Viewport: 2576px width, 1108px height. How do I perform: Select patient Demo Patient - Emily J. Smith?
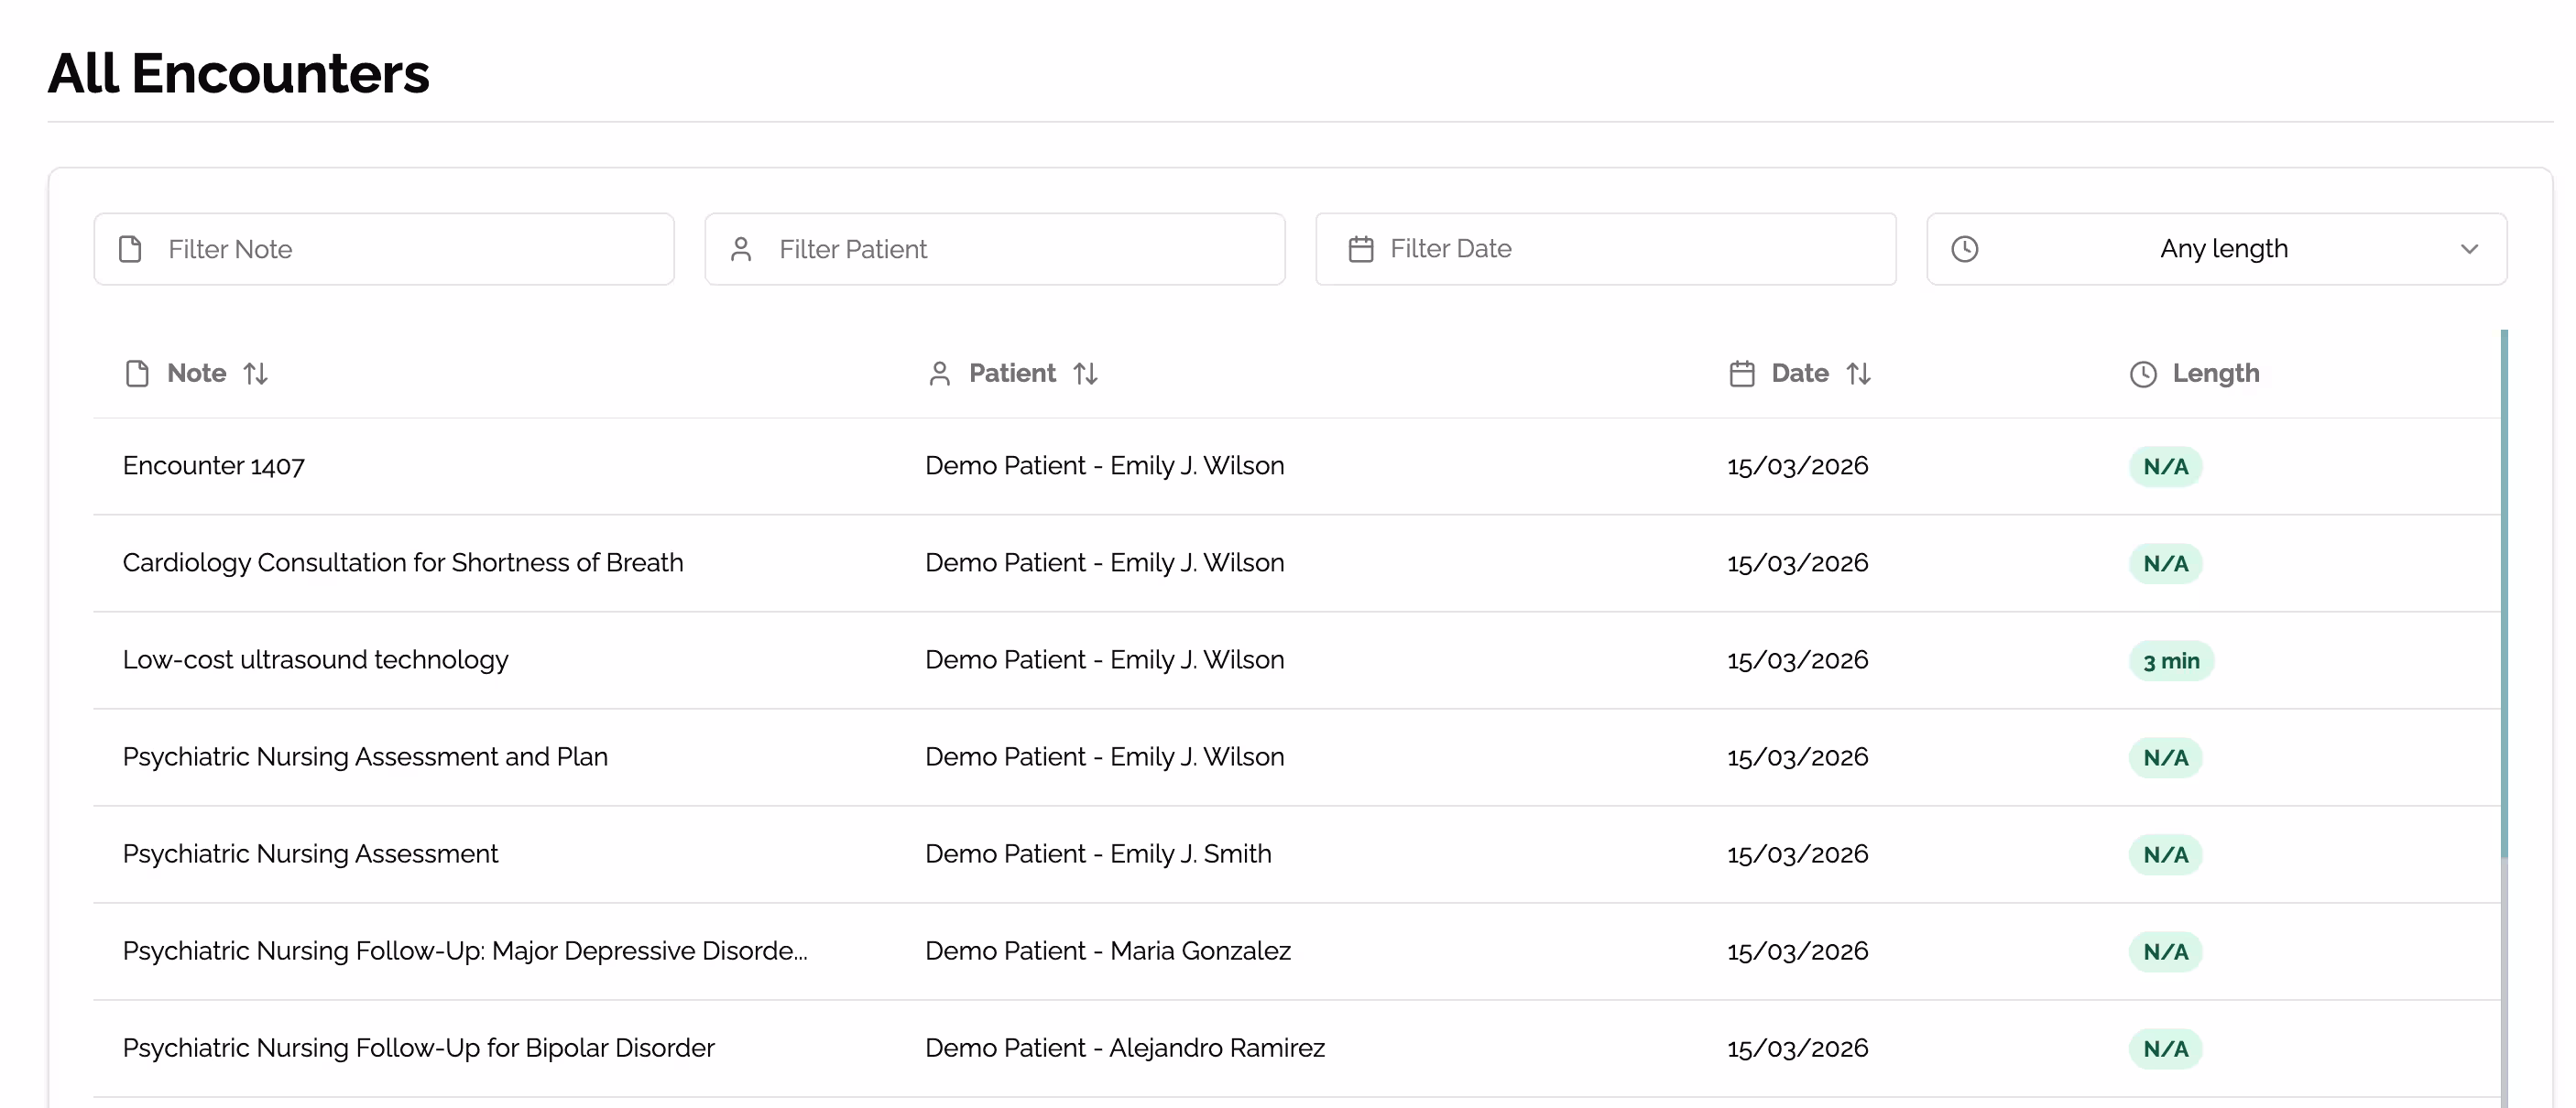pos(1098,854)
